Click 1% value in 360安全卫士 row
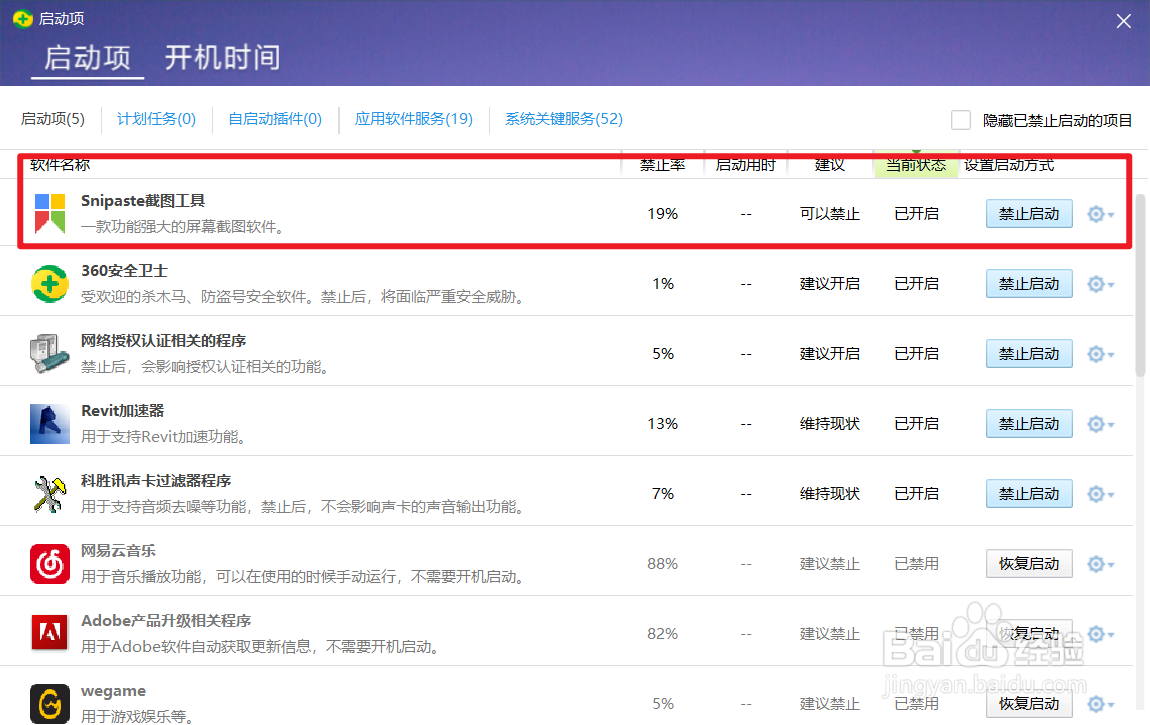This screenshot has height=725, width=1150. [662, 284]
